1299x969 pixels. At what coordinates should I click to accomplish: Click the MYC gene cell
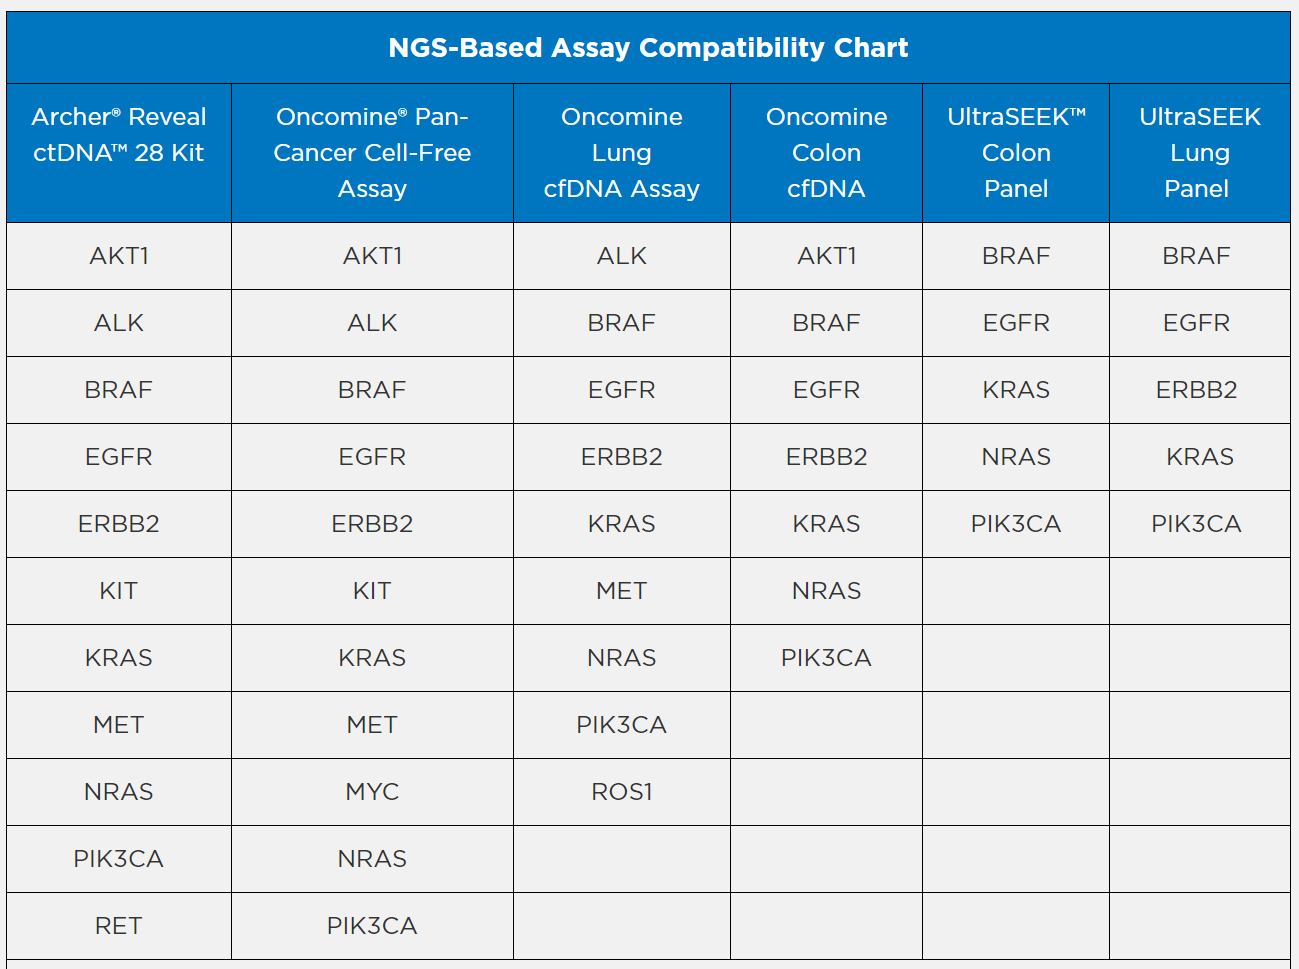(372, 792)
